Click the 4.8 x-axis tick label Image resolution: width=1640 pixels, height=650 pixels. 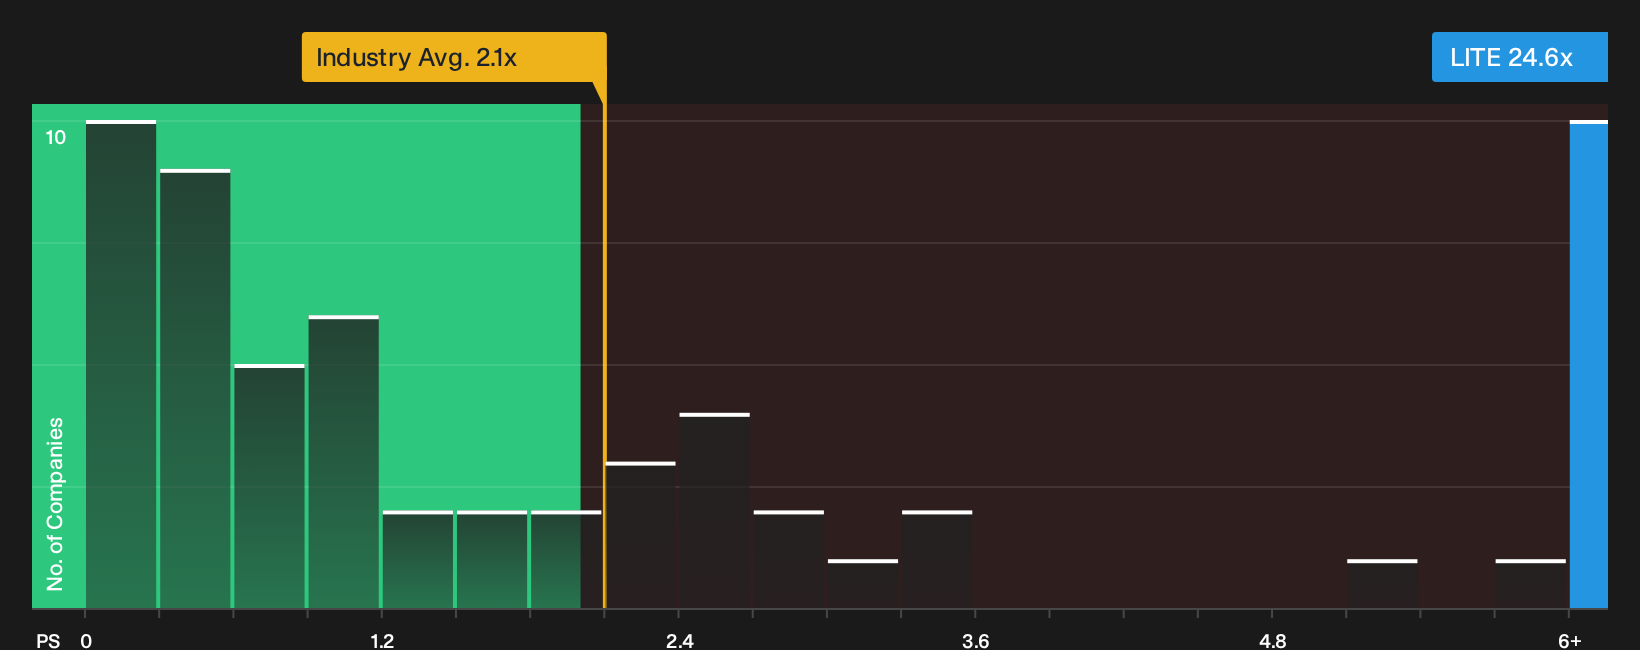pyautogui.click(x=1272, y=641)
